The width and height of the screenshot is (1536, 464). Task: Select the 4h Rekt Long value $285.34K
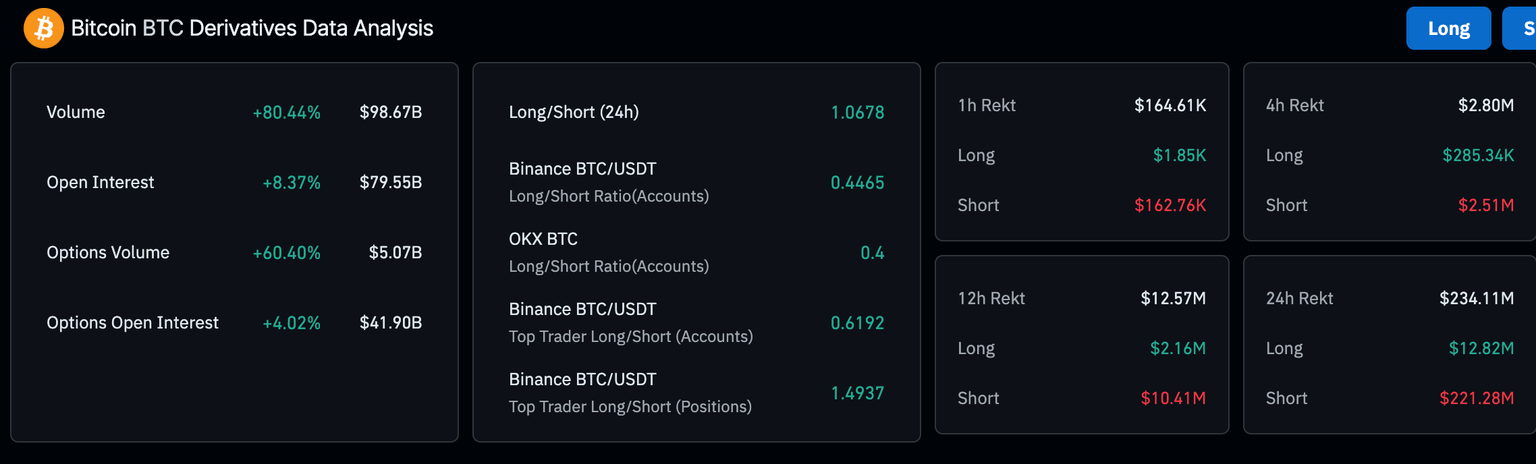(x=1478, y=155)
